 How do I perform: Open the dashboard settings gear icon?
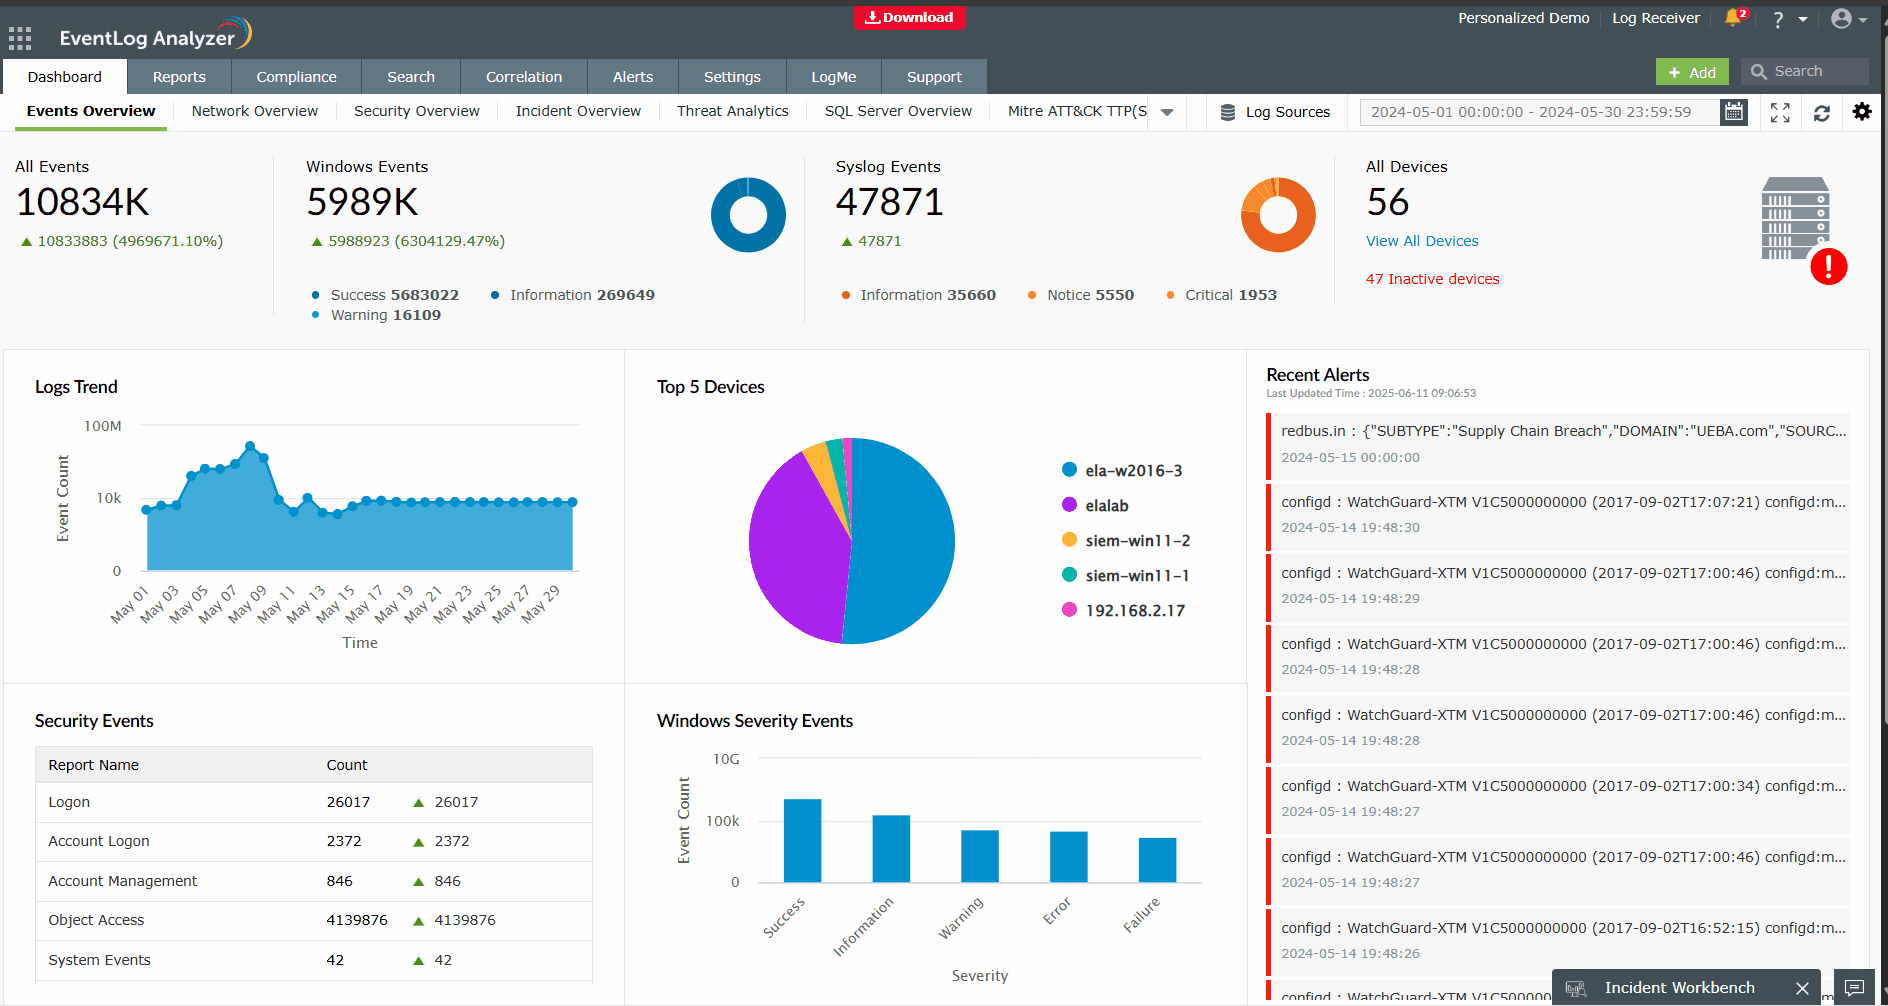1862,112
